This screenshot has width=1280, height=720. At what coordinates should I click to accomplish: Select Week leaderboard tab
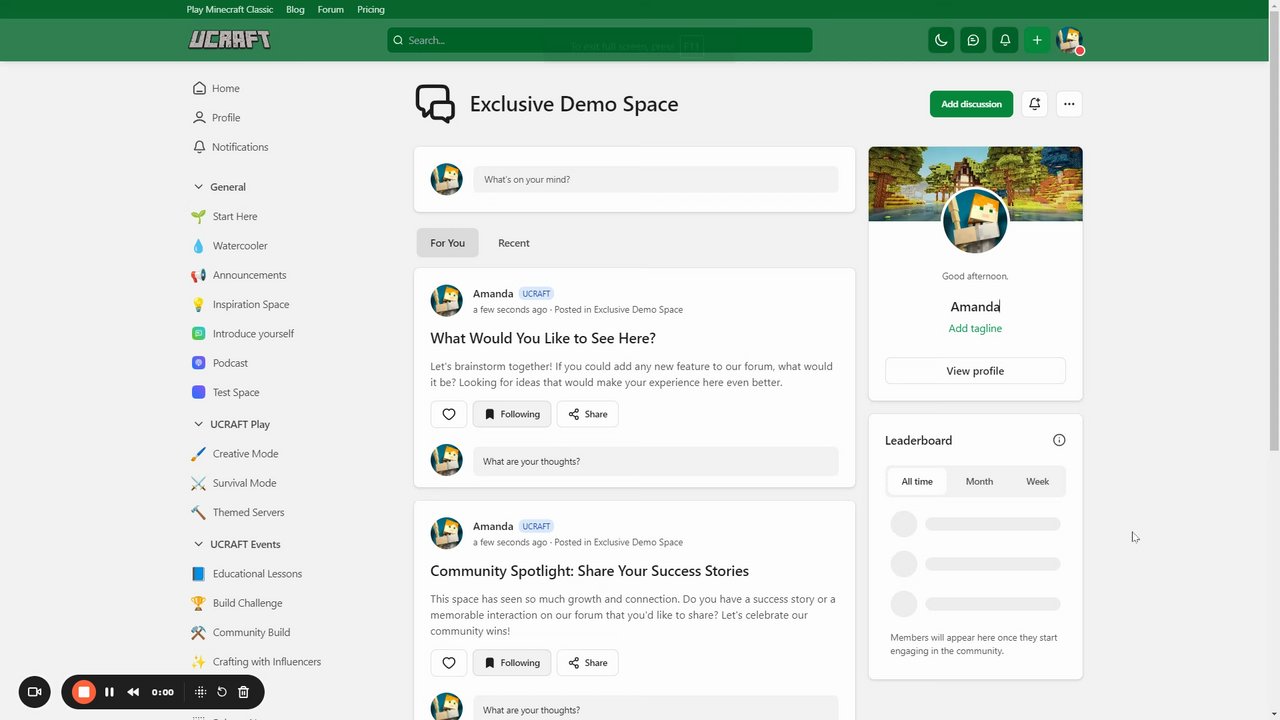(x=1037, y=481)
